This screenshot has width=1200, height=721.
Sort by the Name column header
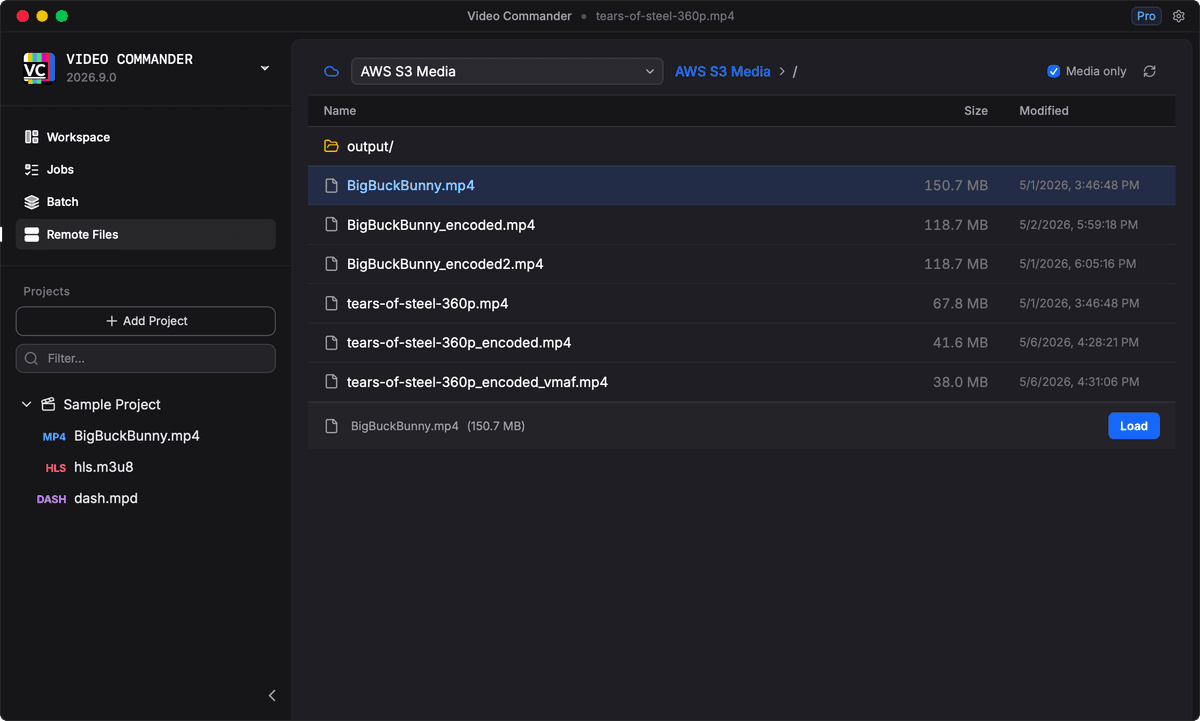pyautogui.click(x=340, y=111)
